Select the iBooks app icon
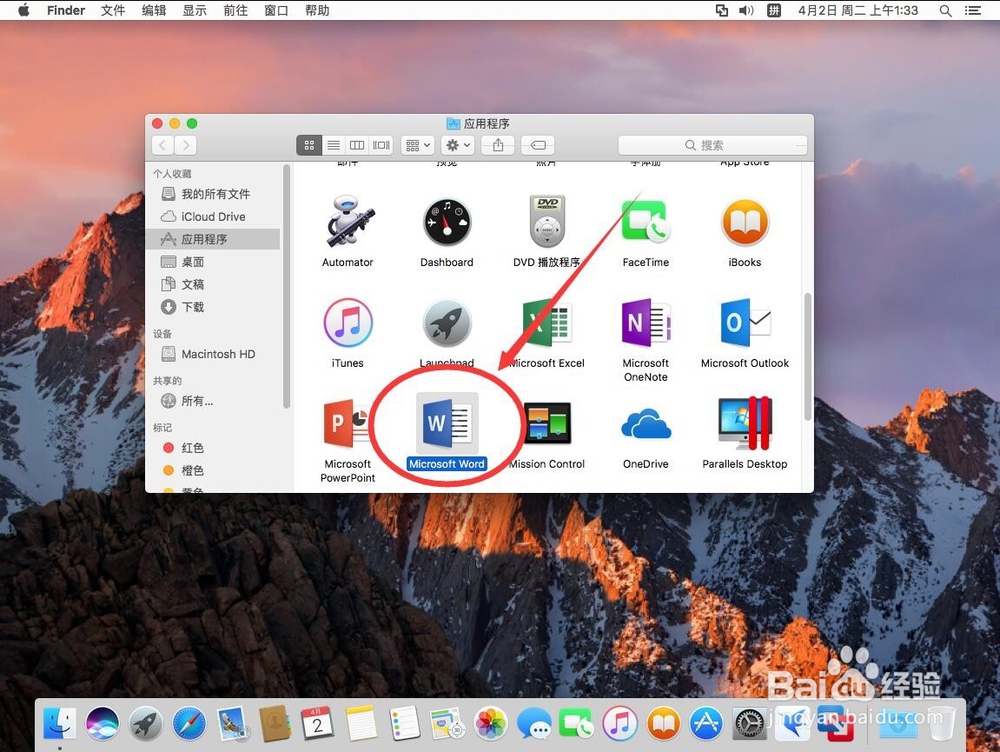Viewport: 1000px width, 752px height. (x=744, y=222)
